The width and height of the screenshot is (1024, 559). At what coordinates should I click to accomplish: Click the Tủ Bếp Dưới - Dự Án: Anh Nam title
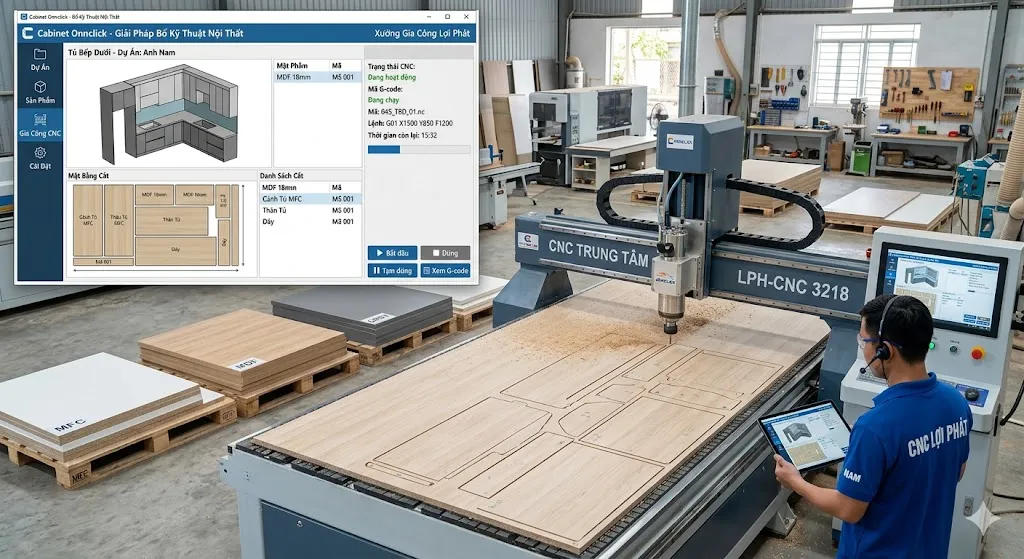click(121, 52)
